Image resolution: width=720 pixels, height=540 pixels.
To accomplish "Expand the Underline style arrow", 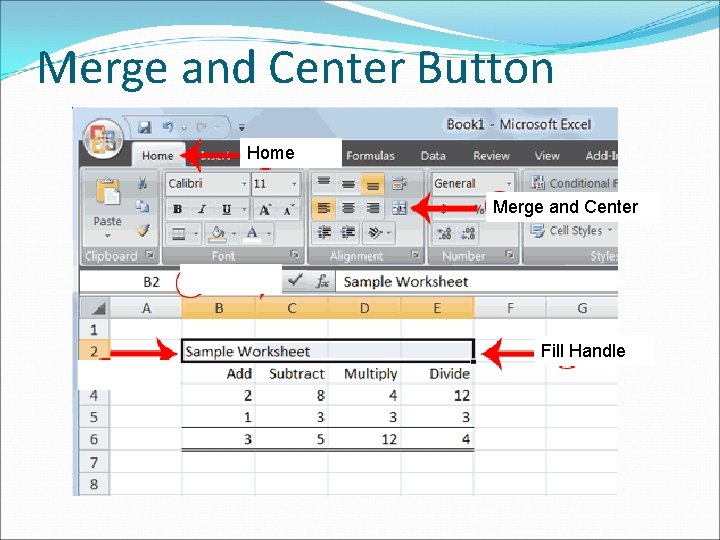I will point(244,209).
